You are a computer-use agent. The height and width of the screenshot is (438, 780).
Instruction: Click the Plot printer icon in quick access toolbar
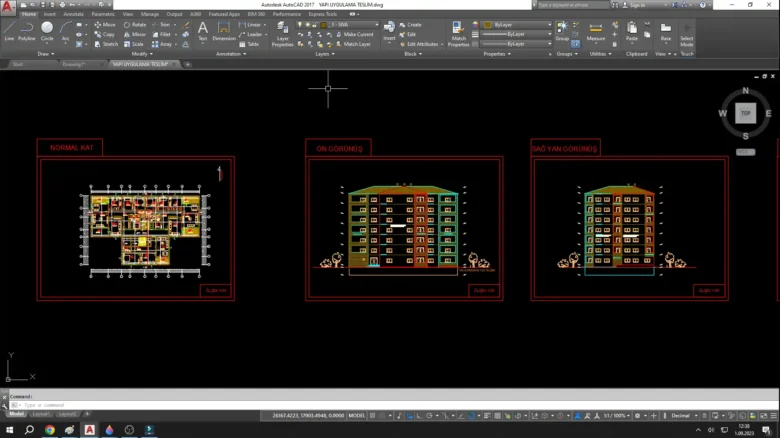[62, 4]
